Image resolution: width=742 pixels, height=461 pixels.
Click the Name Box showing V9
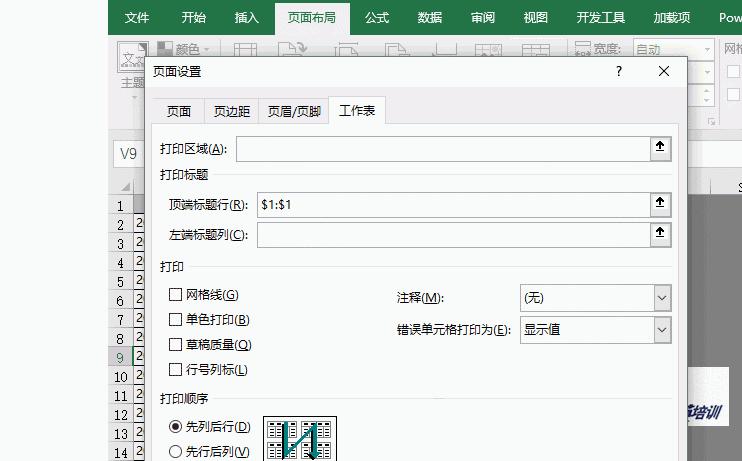click(x=129, y=154)
